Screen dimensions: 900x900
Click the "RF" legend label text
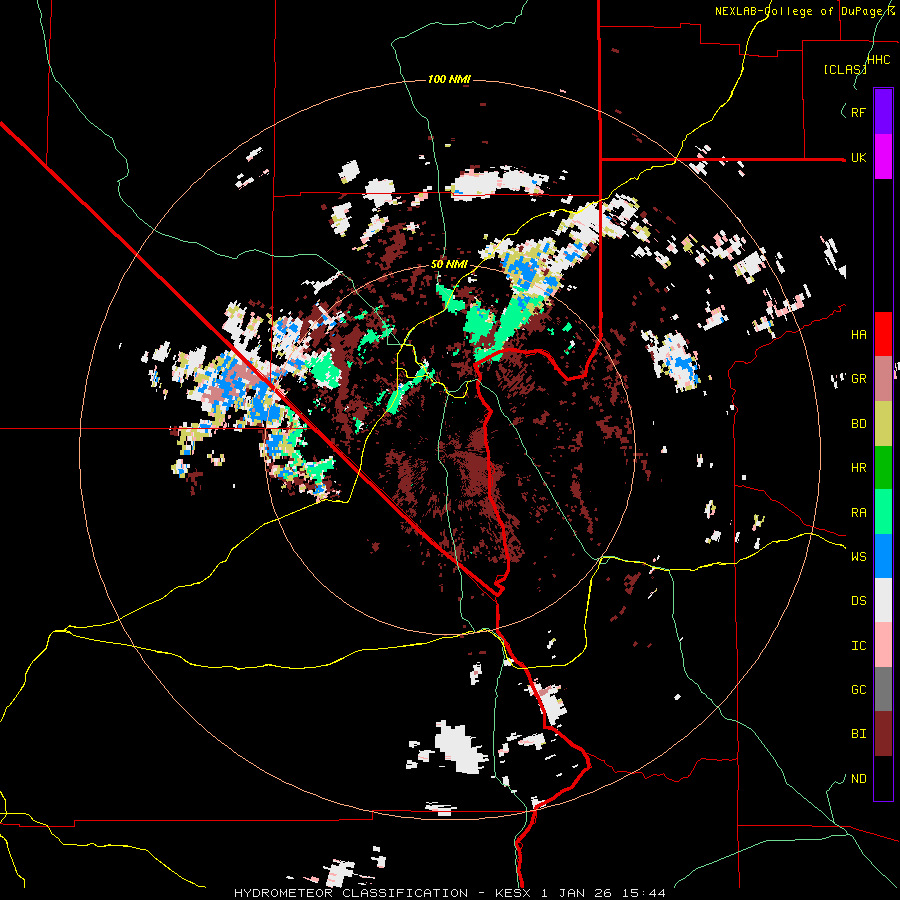pos(858,112)
